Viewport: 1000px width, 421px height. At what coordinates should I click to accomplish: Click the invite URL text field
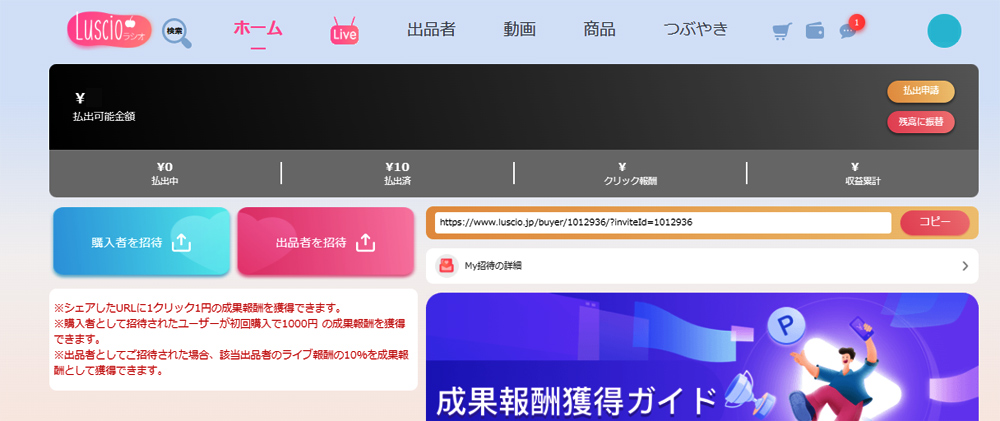[661, 222]
